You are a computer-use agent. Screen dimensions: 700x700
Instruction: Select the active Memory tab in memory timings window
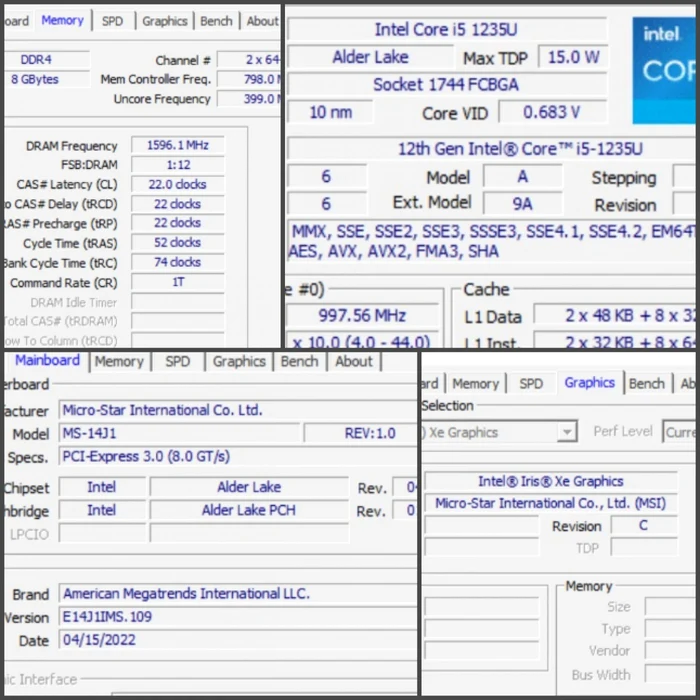pyautogui.click(x=62, y=21)
